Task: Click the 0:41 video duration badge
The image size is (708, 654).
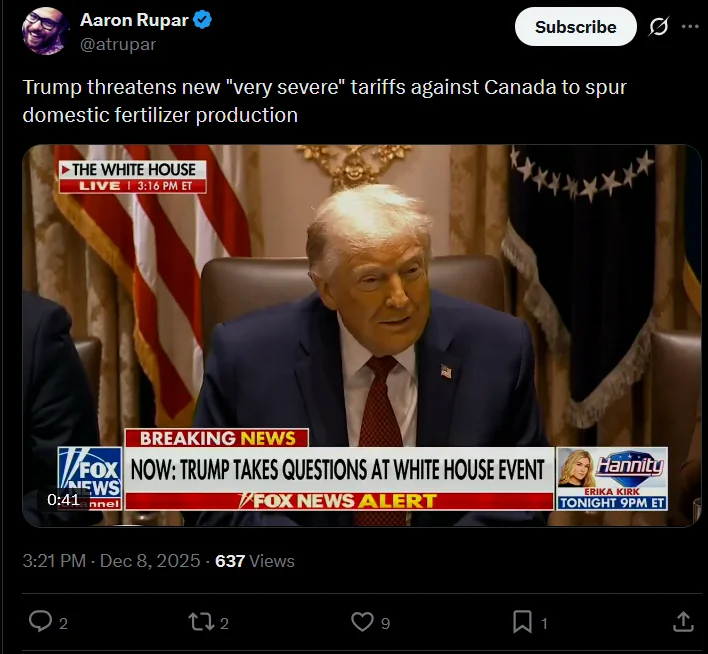Action: [63, 499]
